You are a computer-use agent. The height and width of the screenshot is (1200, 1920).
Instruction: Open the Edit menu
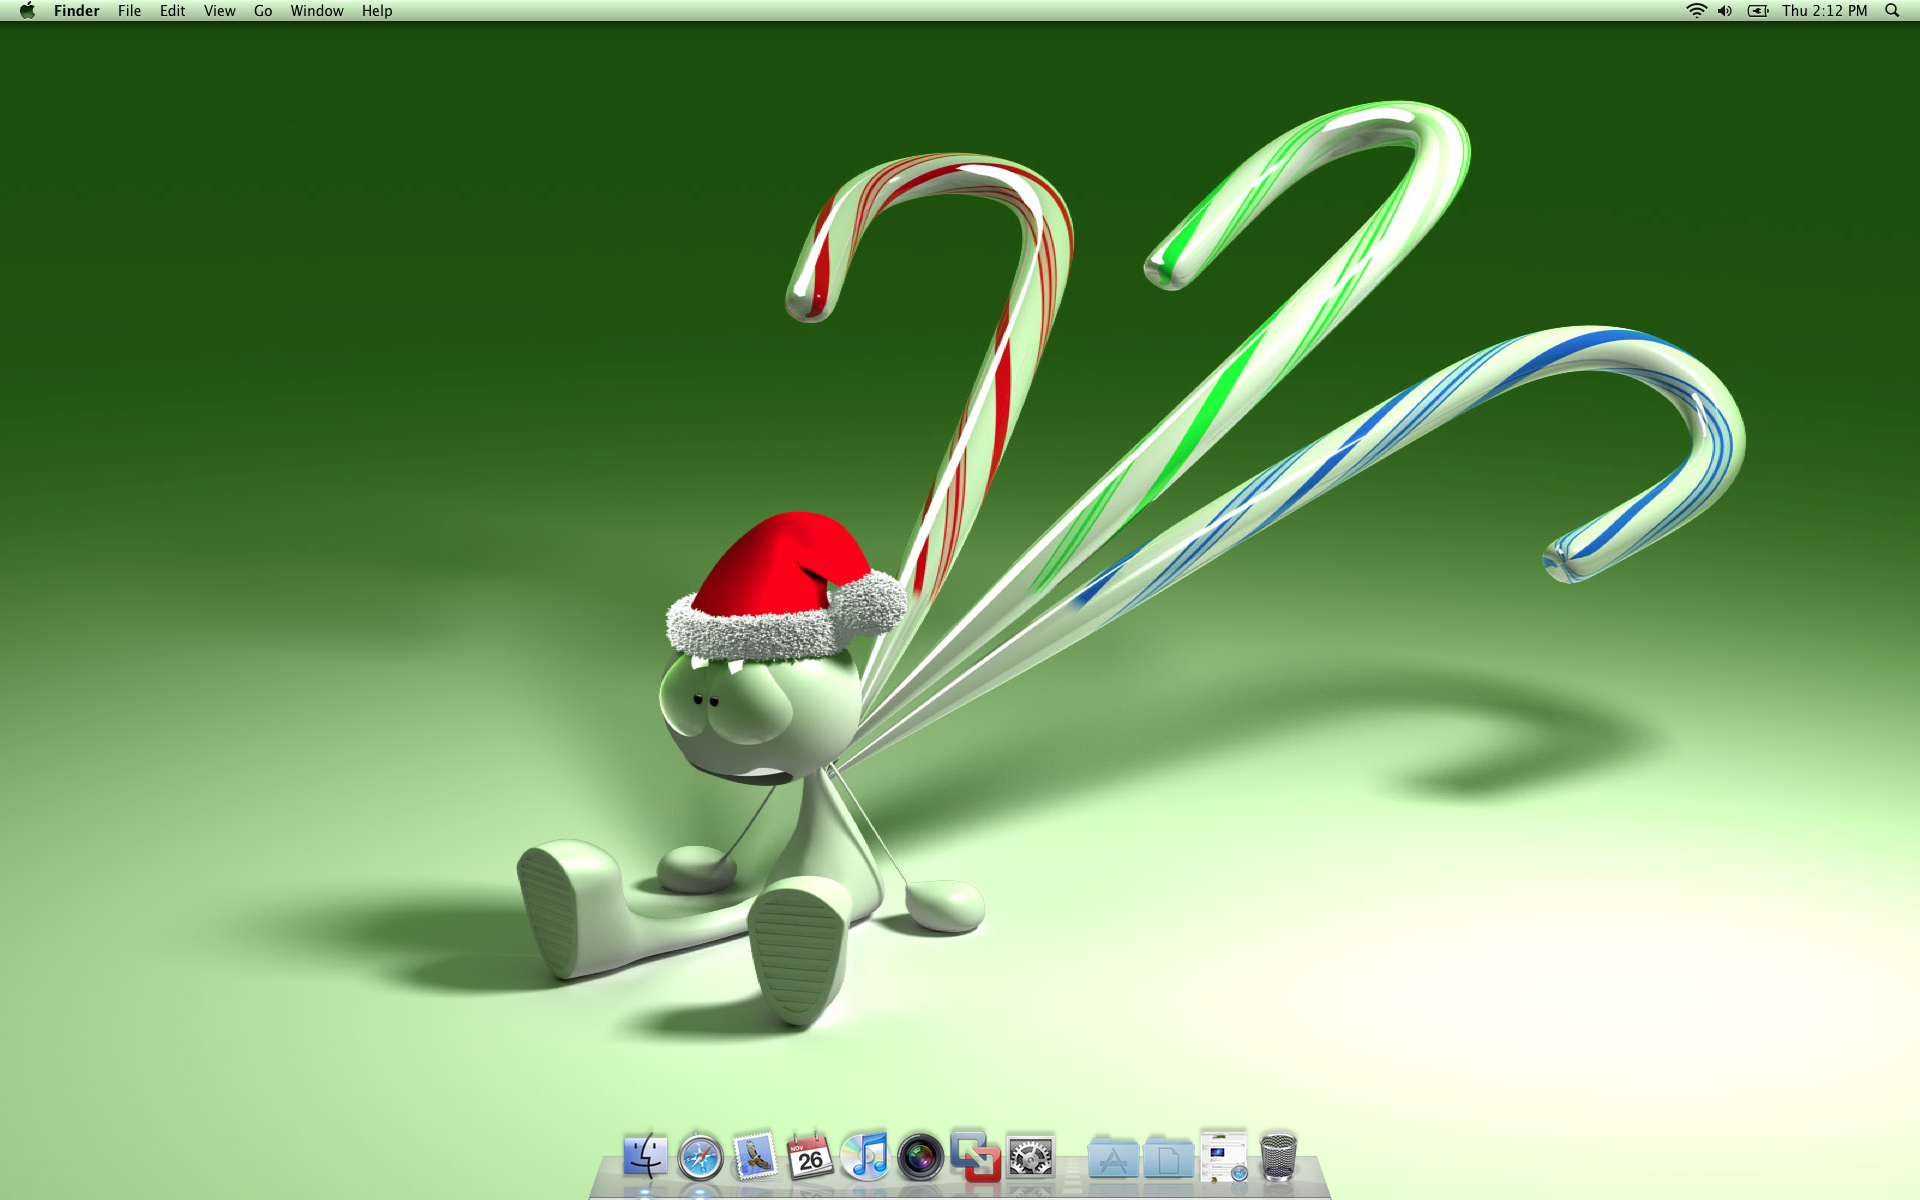coord(172,11)
